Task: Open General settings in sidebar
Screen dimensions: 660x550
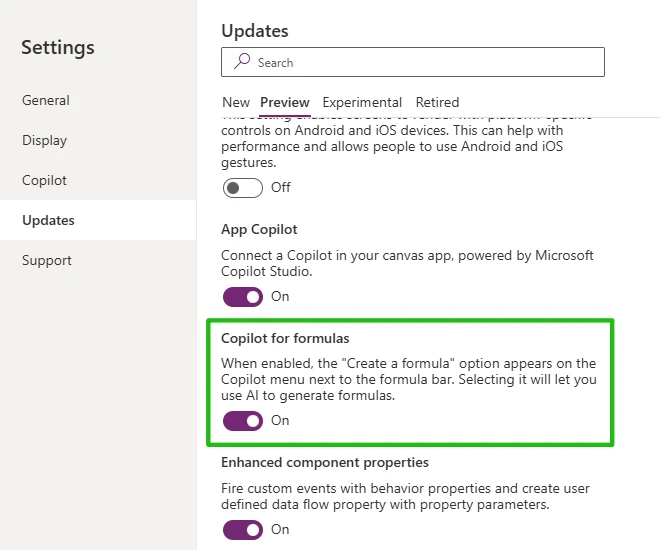Action: [46, 100]
